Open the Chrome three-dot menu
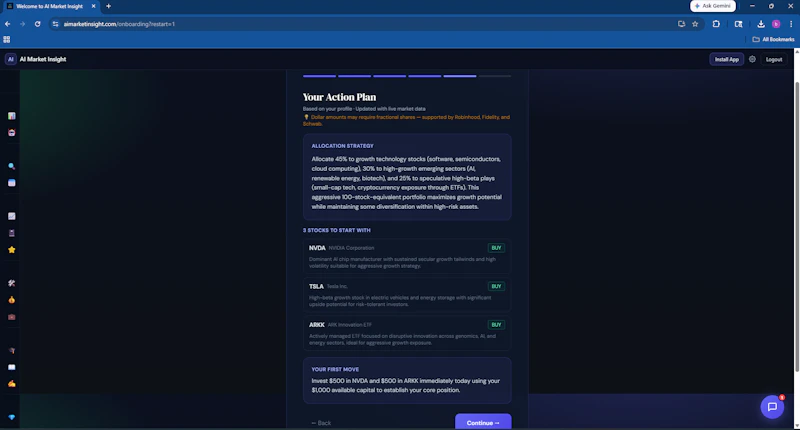 (791, 24)
